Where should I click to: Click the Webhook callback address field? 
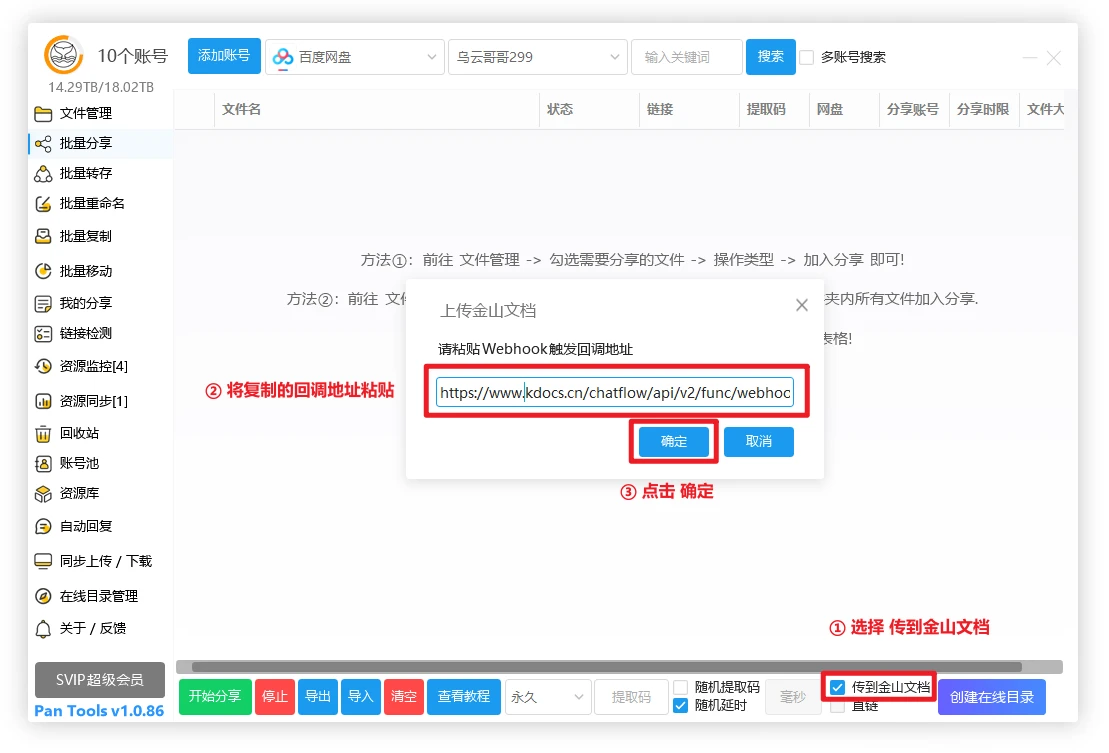[614, 393]
